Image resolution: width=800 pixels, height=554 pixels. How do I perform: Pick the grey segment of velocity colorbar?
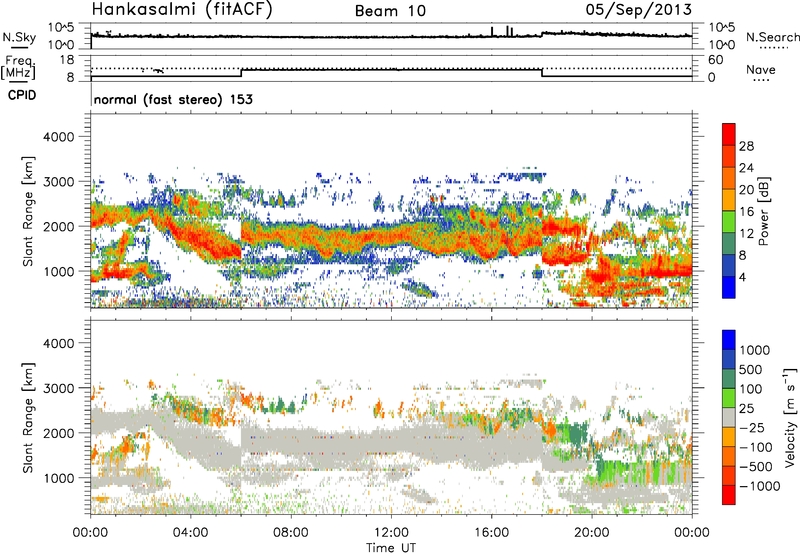click(x=729, y=417)
